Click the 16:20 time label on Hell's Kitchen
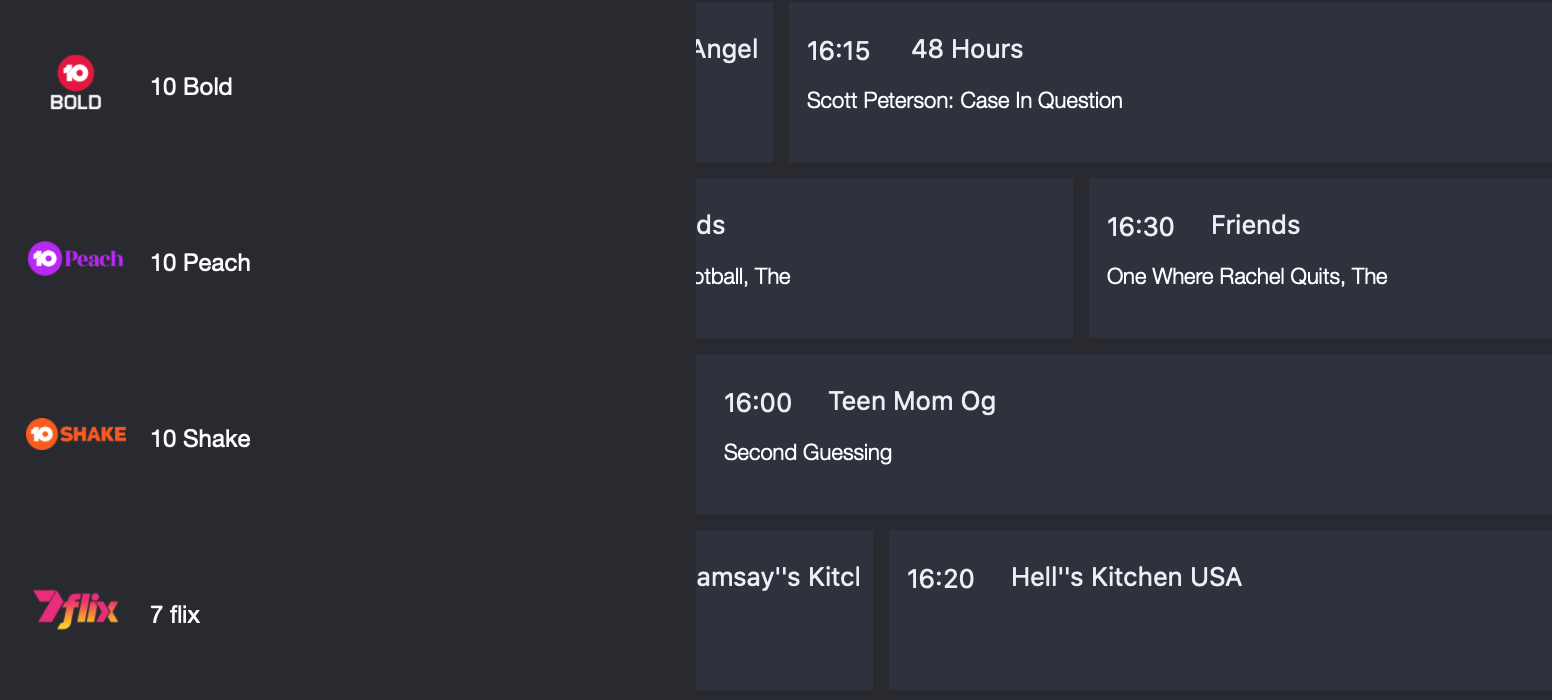 [x=940, y=578]
